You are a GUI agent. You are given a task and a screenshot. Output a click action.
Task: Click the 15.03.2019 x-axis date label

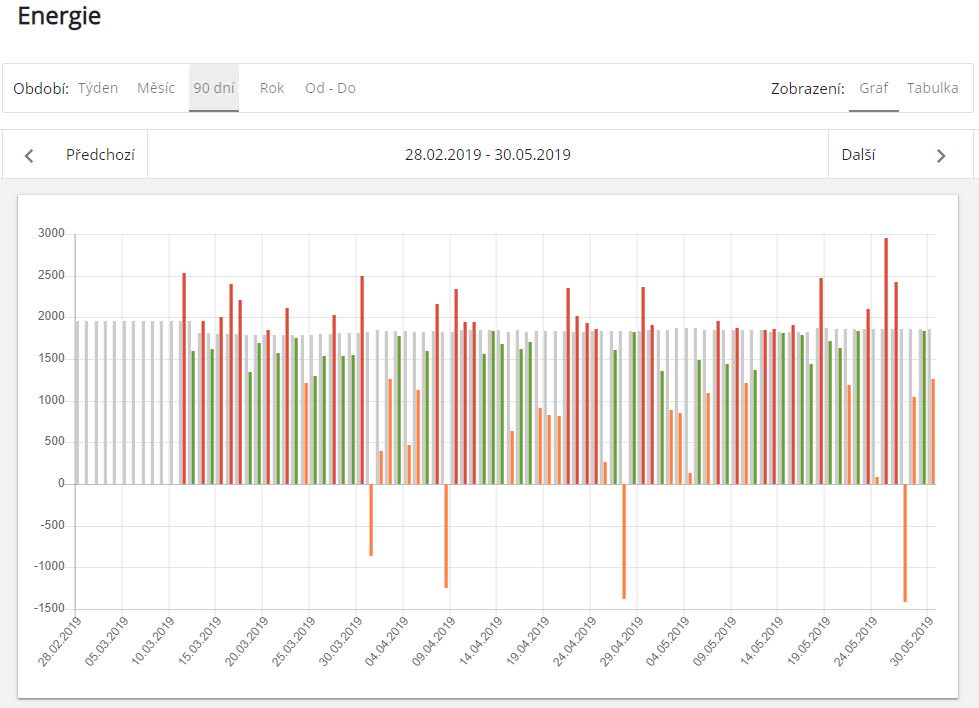(x=200, y=641)
